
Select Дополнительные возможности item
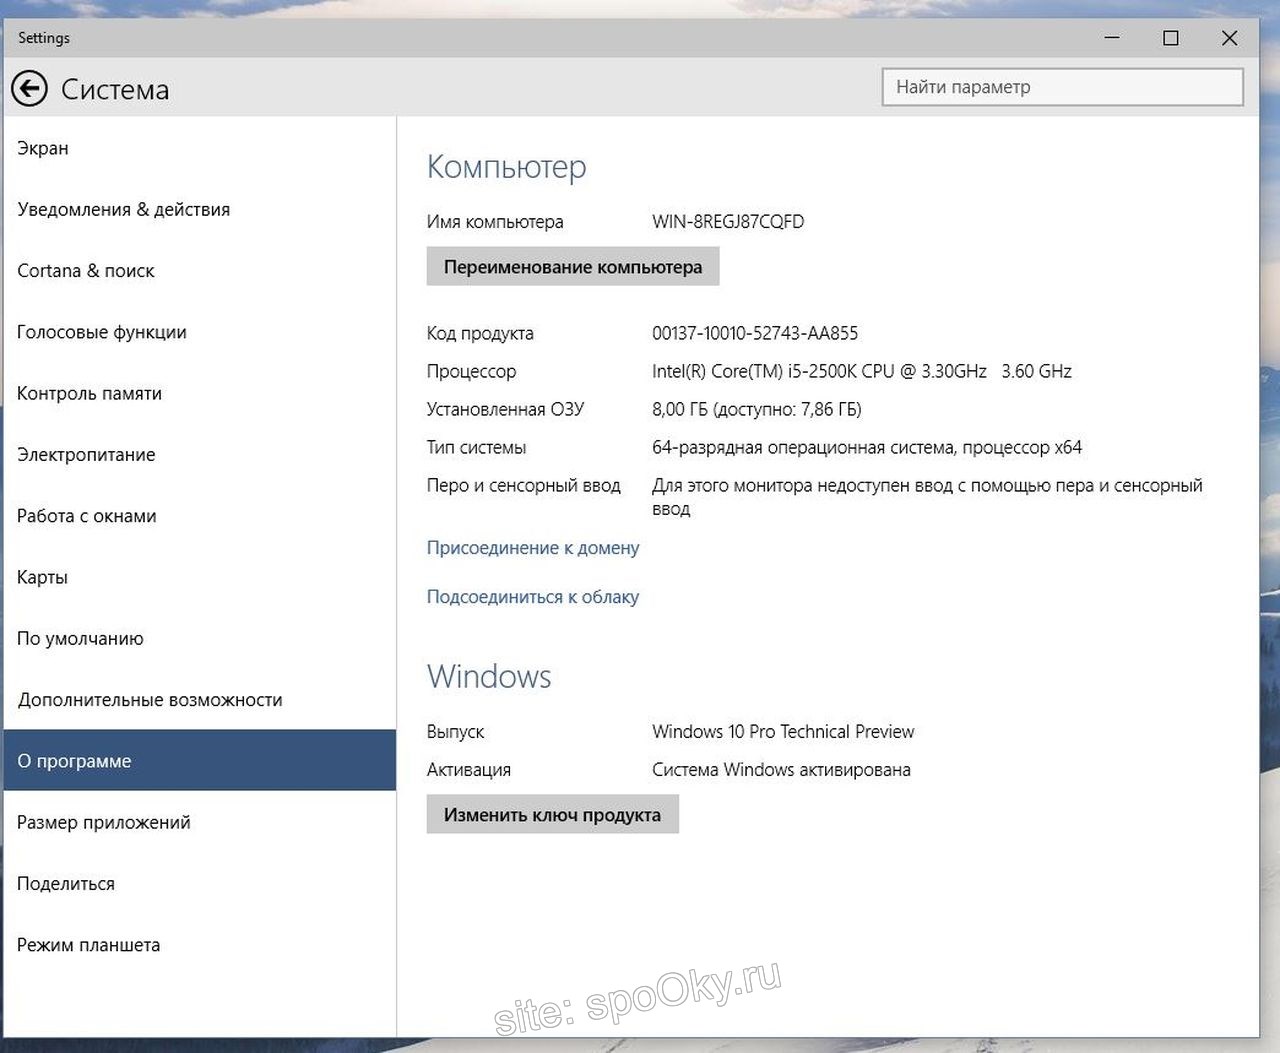click(x=200, y=700)
